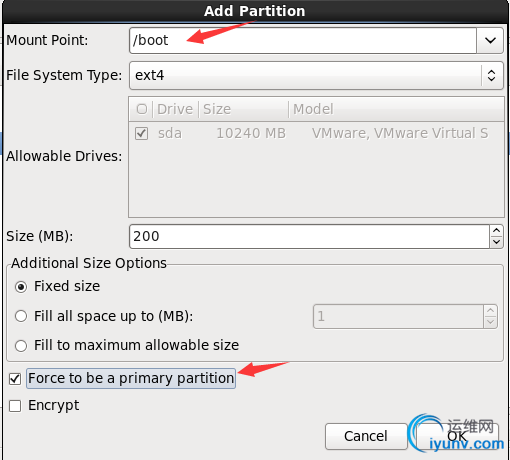Toggle the sda drive checkbox
This screenshot has height=460, width=510.
click(142, 133)
